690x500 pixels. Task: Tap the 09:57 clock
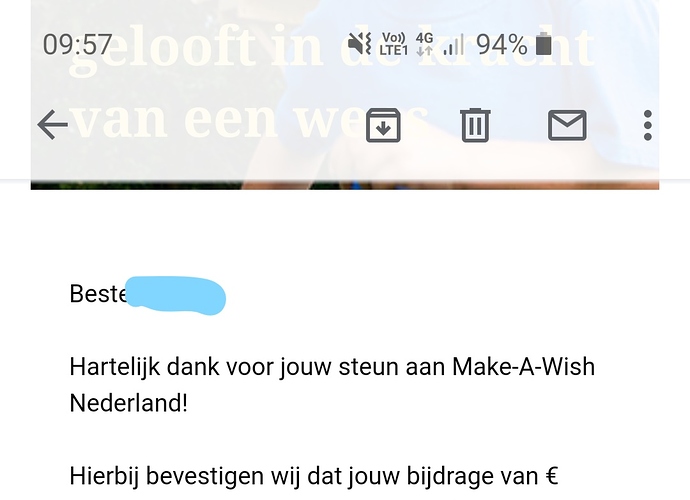coord(77,44)
